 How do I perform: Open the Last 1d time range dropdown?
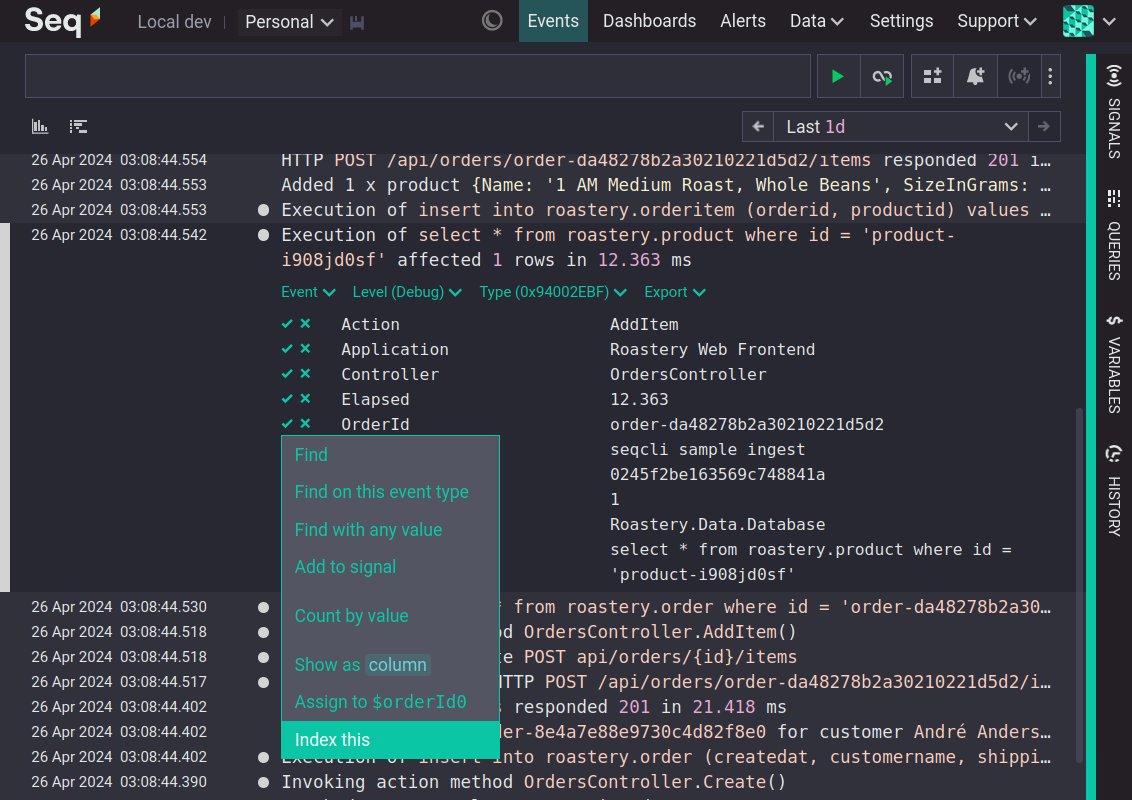(901, 126)
